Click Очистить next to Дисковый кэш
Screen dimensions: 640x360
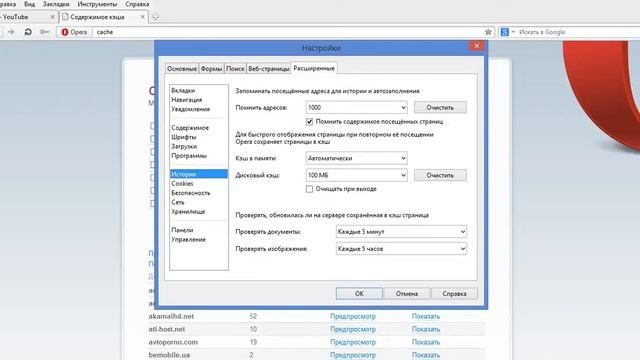(x=440, y=175)
